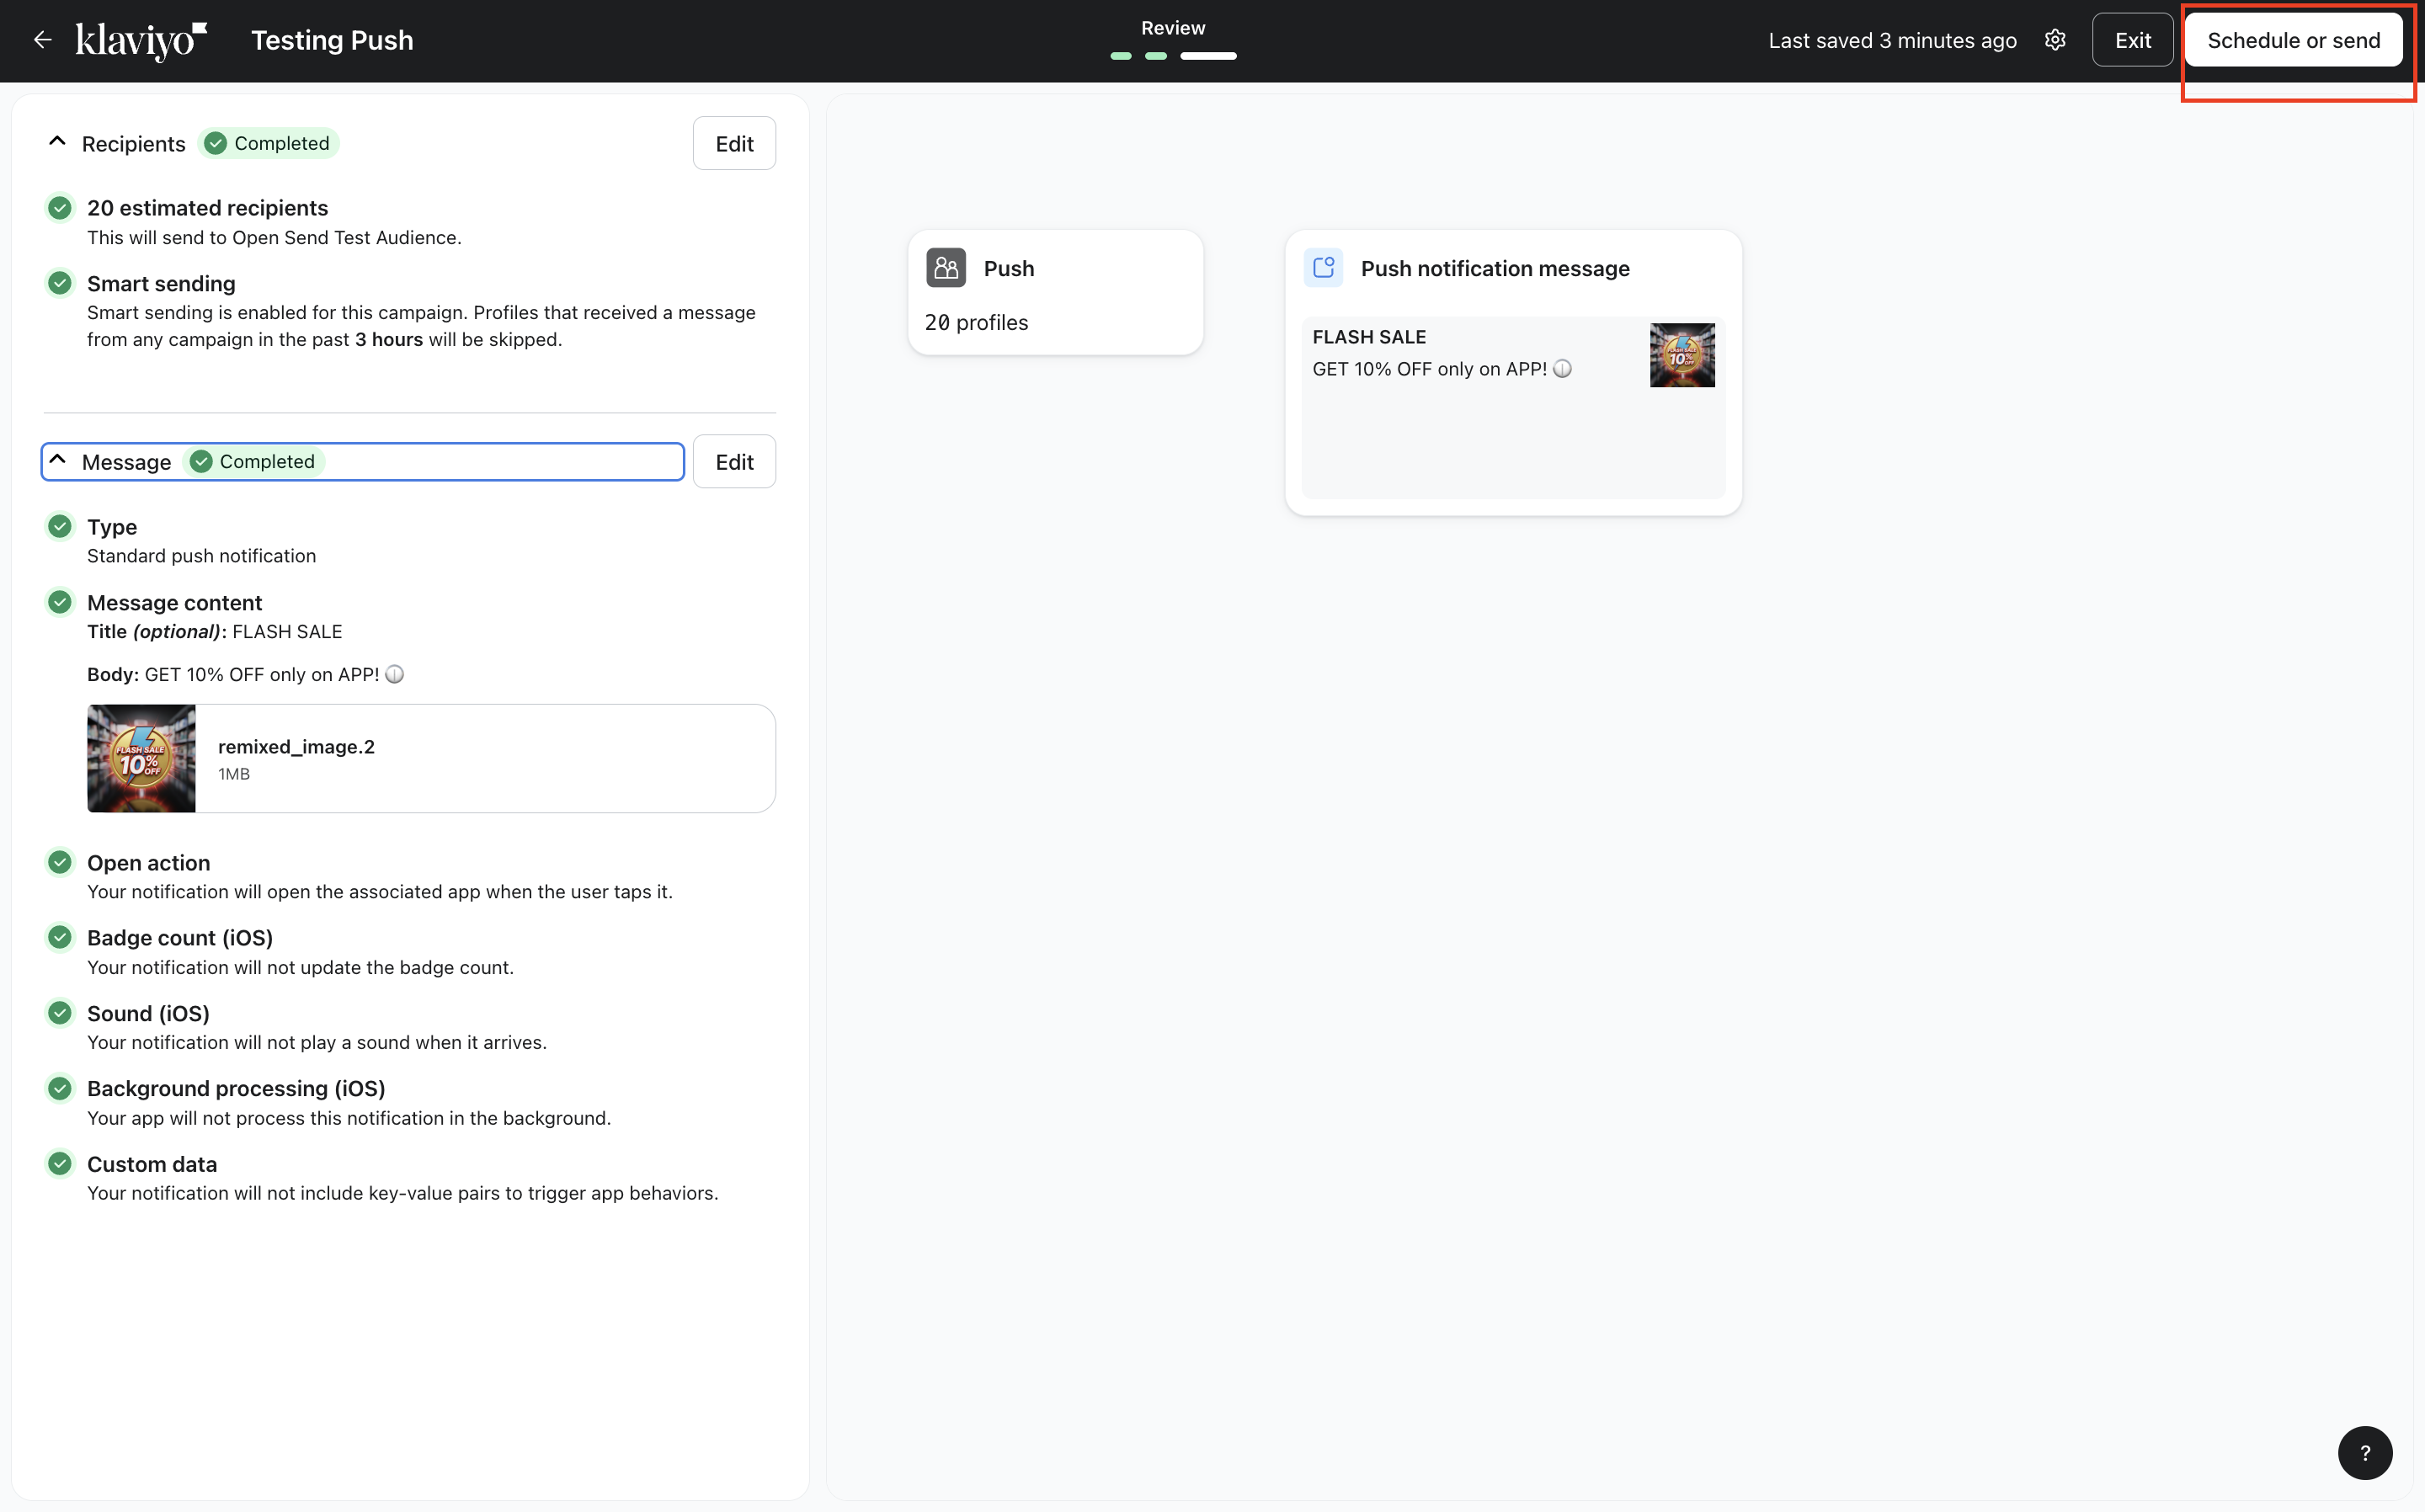The height and width of the screenshot is (1512, 2425).
Task: Click the Exit button
Action: tap(2132, 40)
